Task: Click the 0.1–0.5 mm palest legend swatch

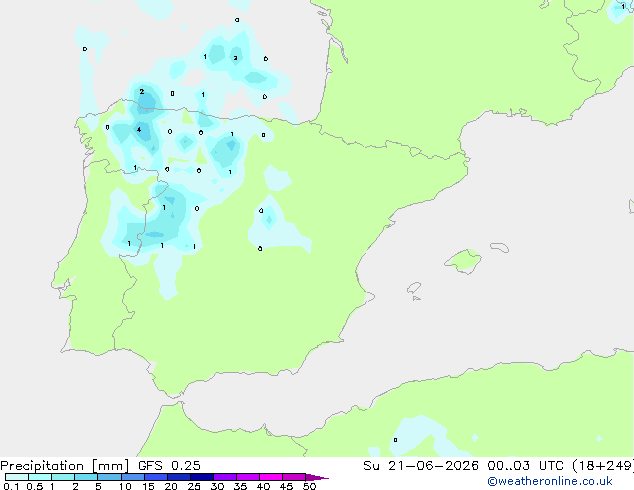Action: coord(17,477)
